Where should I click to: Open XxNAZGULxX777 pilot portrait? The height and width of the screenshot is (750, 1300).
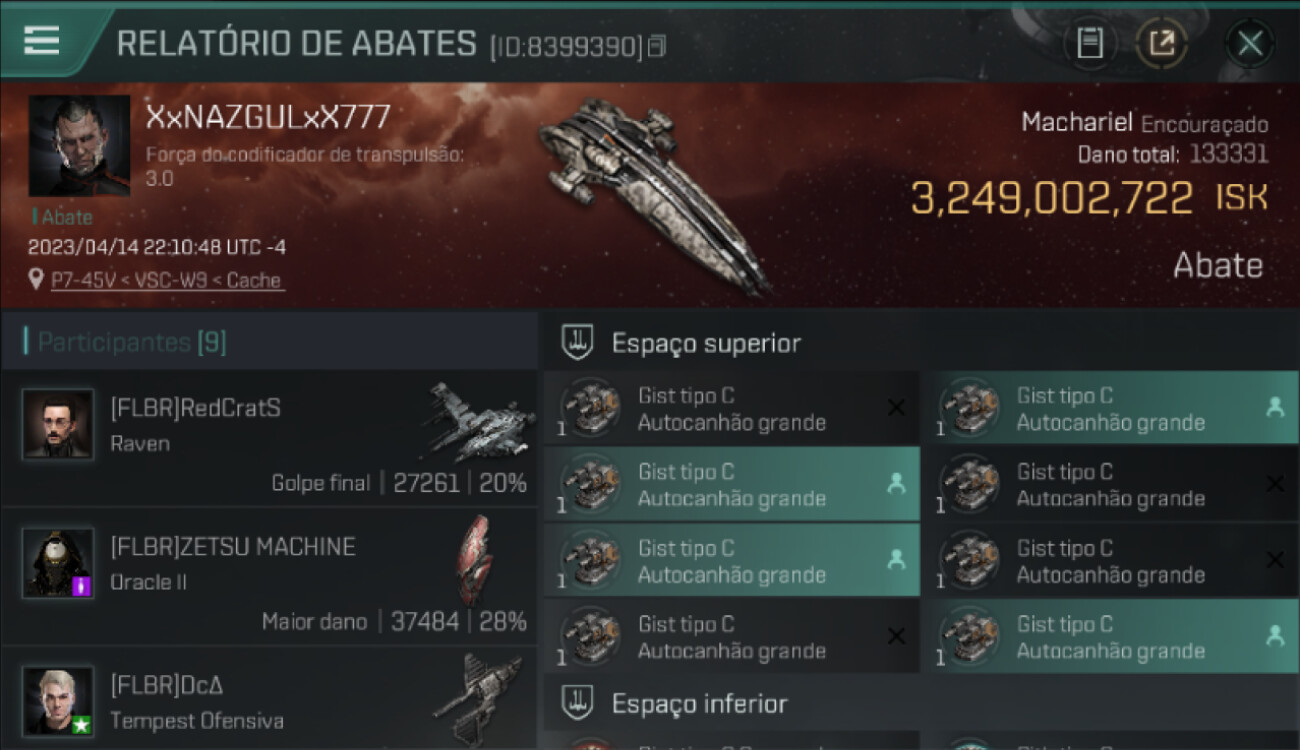(79, 146)
